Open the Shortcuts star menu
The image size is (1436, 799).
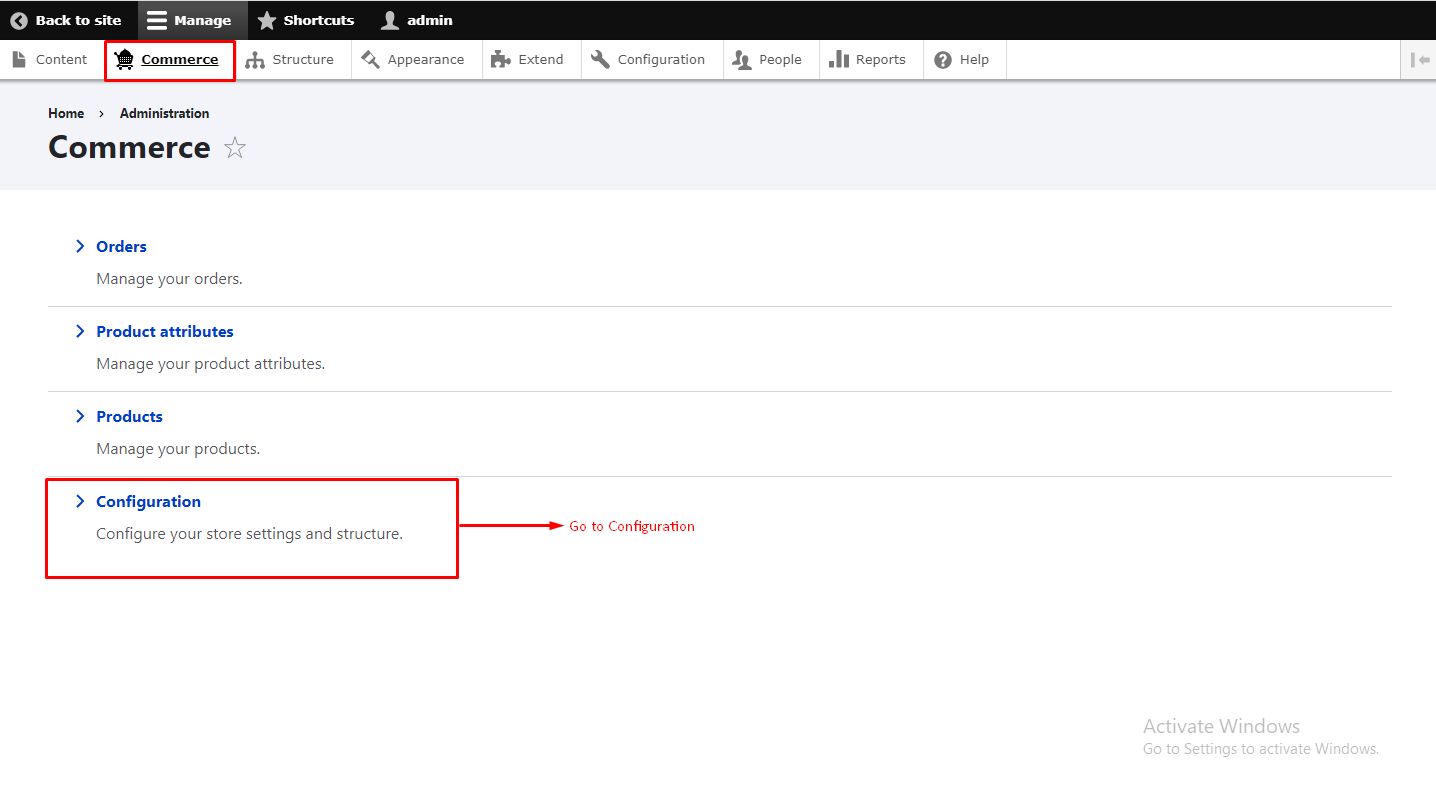coord(267,20)
